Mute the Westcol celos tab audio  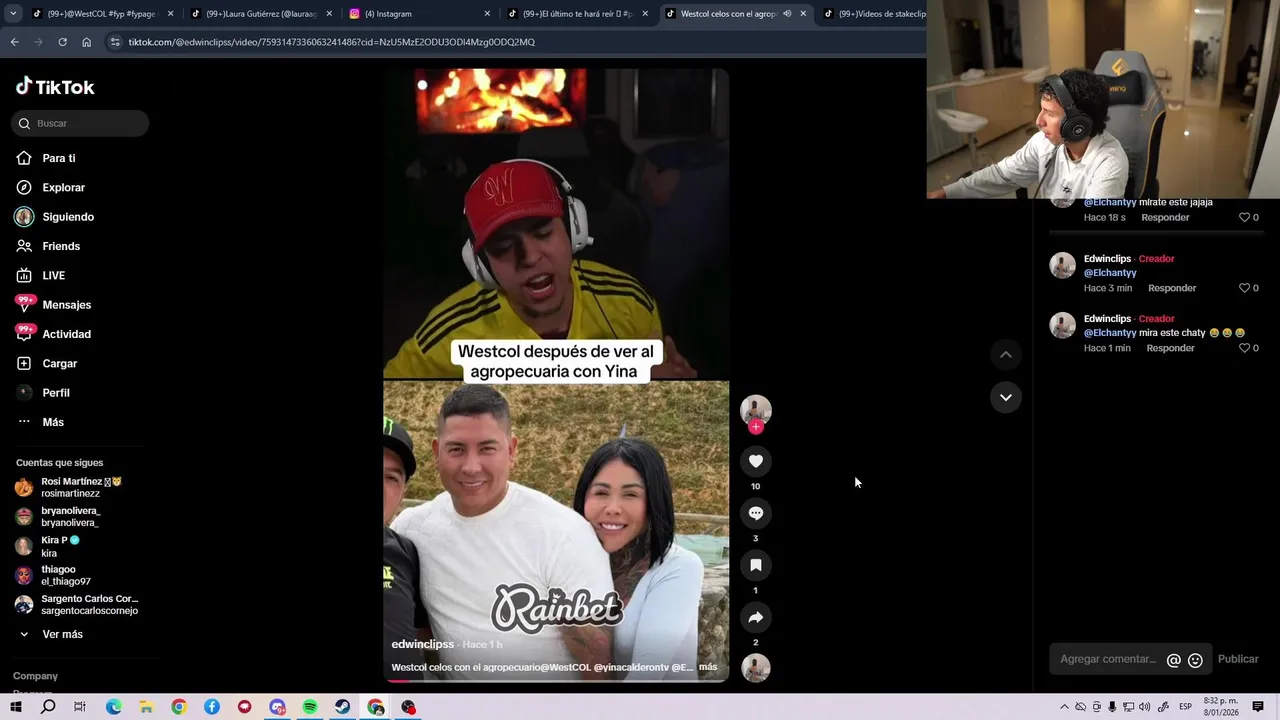click(x=787, y=14)
